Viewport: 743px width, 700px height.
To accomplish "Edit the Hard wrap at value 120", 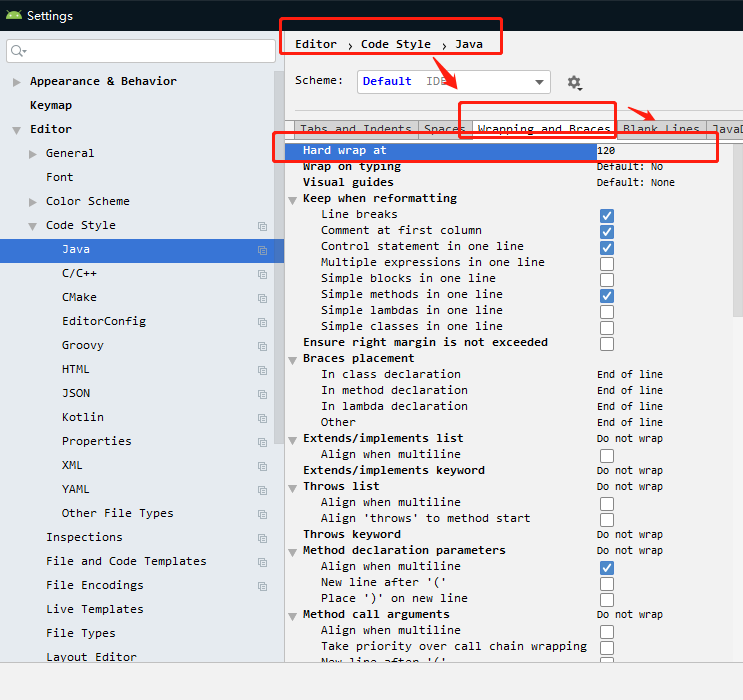I will 606,151.
